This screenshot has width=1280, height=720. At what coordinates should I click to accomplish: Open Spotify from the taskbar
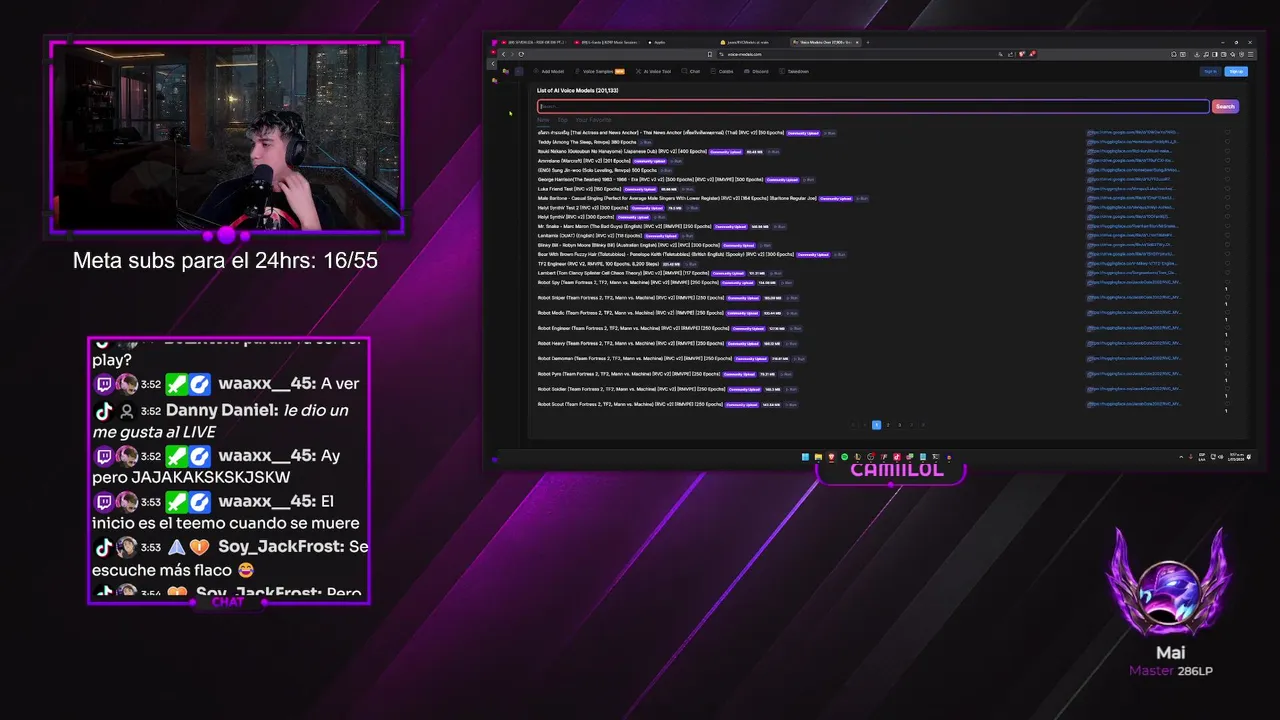coord(844,457)
